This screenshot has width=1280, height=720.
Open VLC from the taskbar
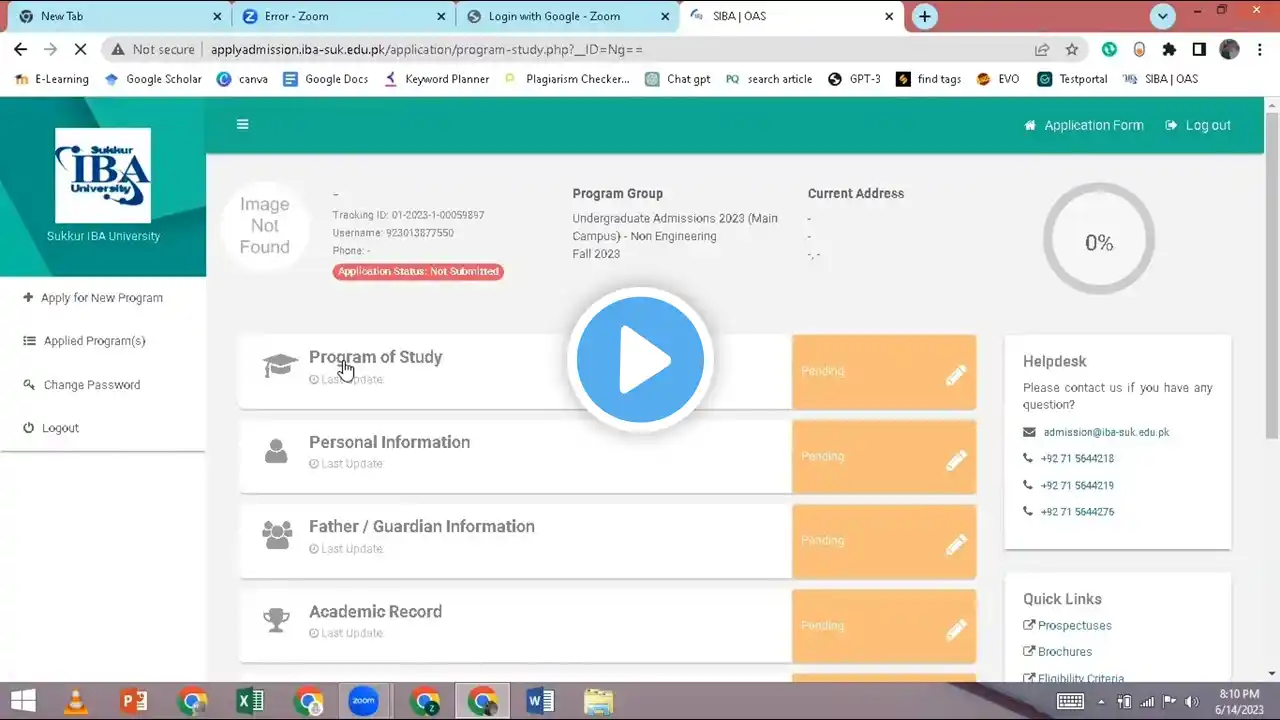75,701
